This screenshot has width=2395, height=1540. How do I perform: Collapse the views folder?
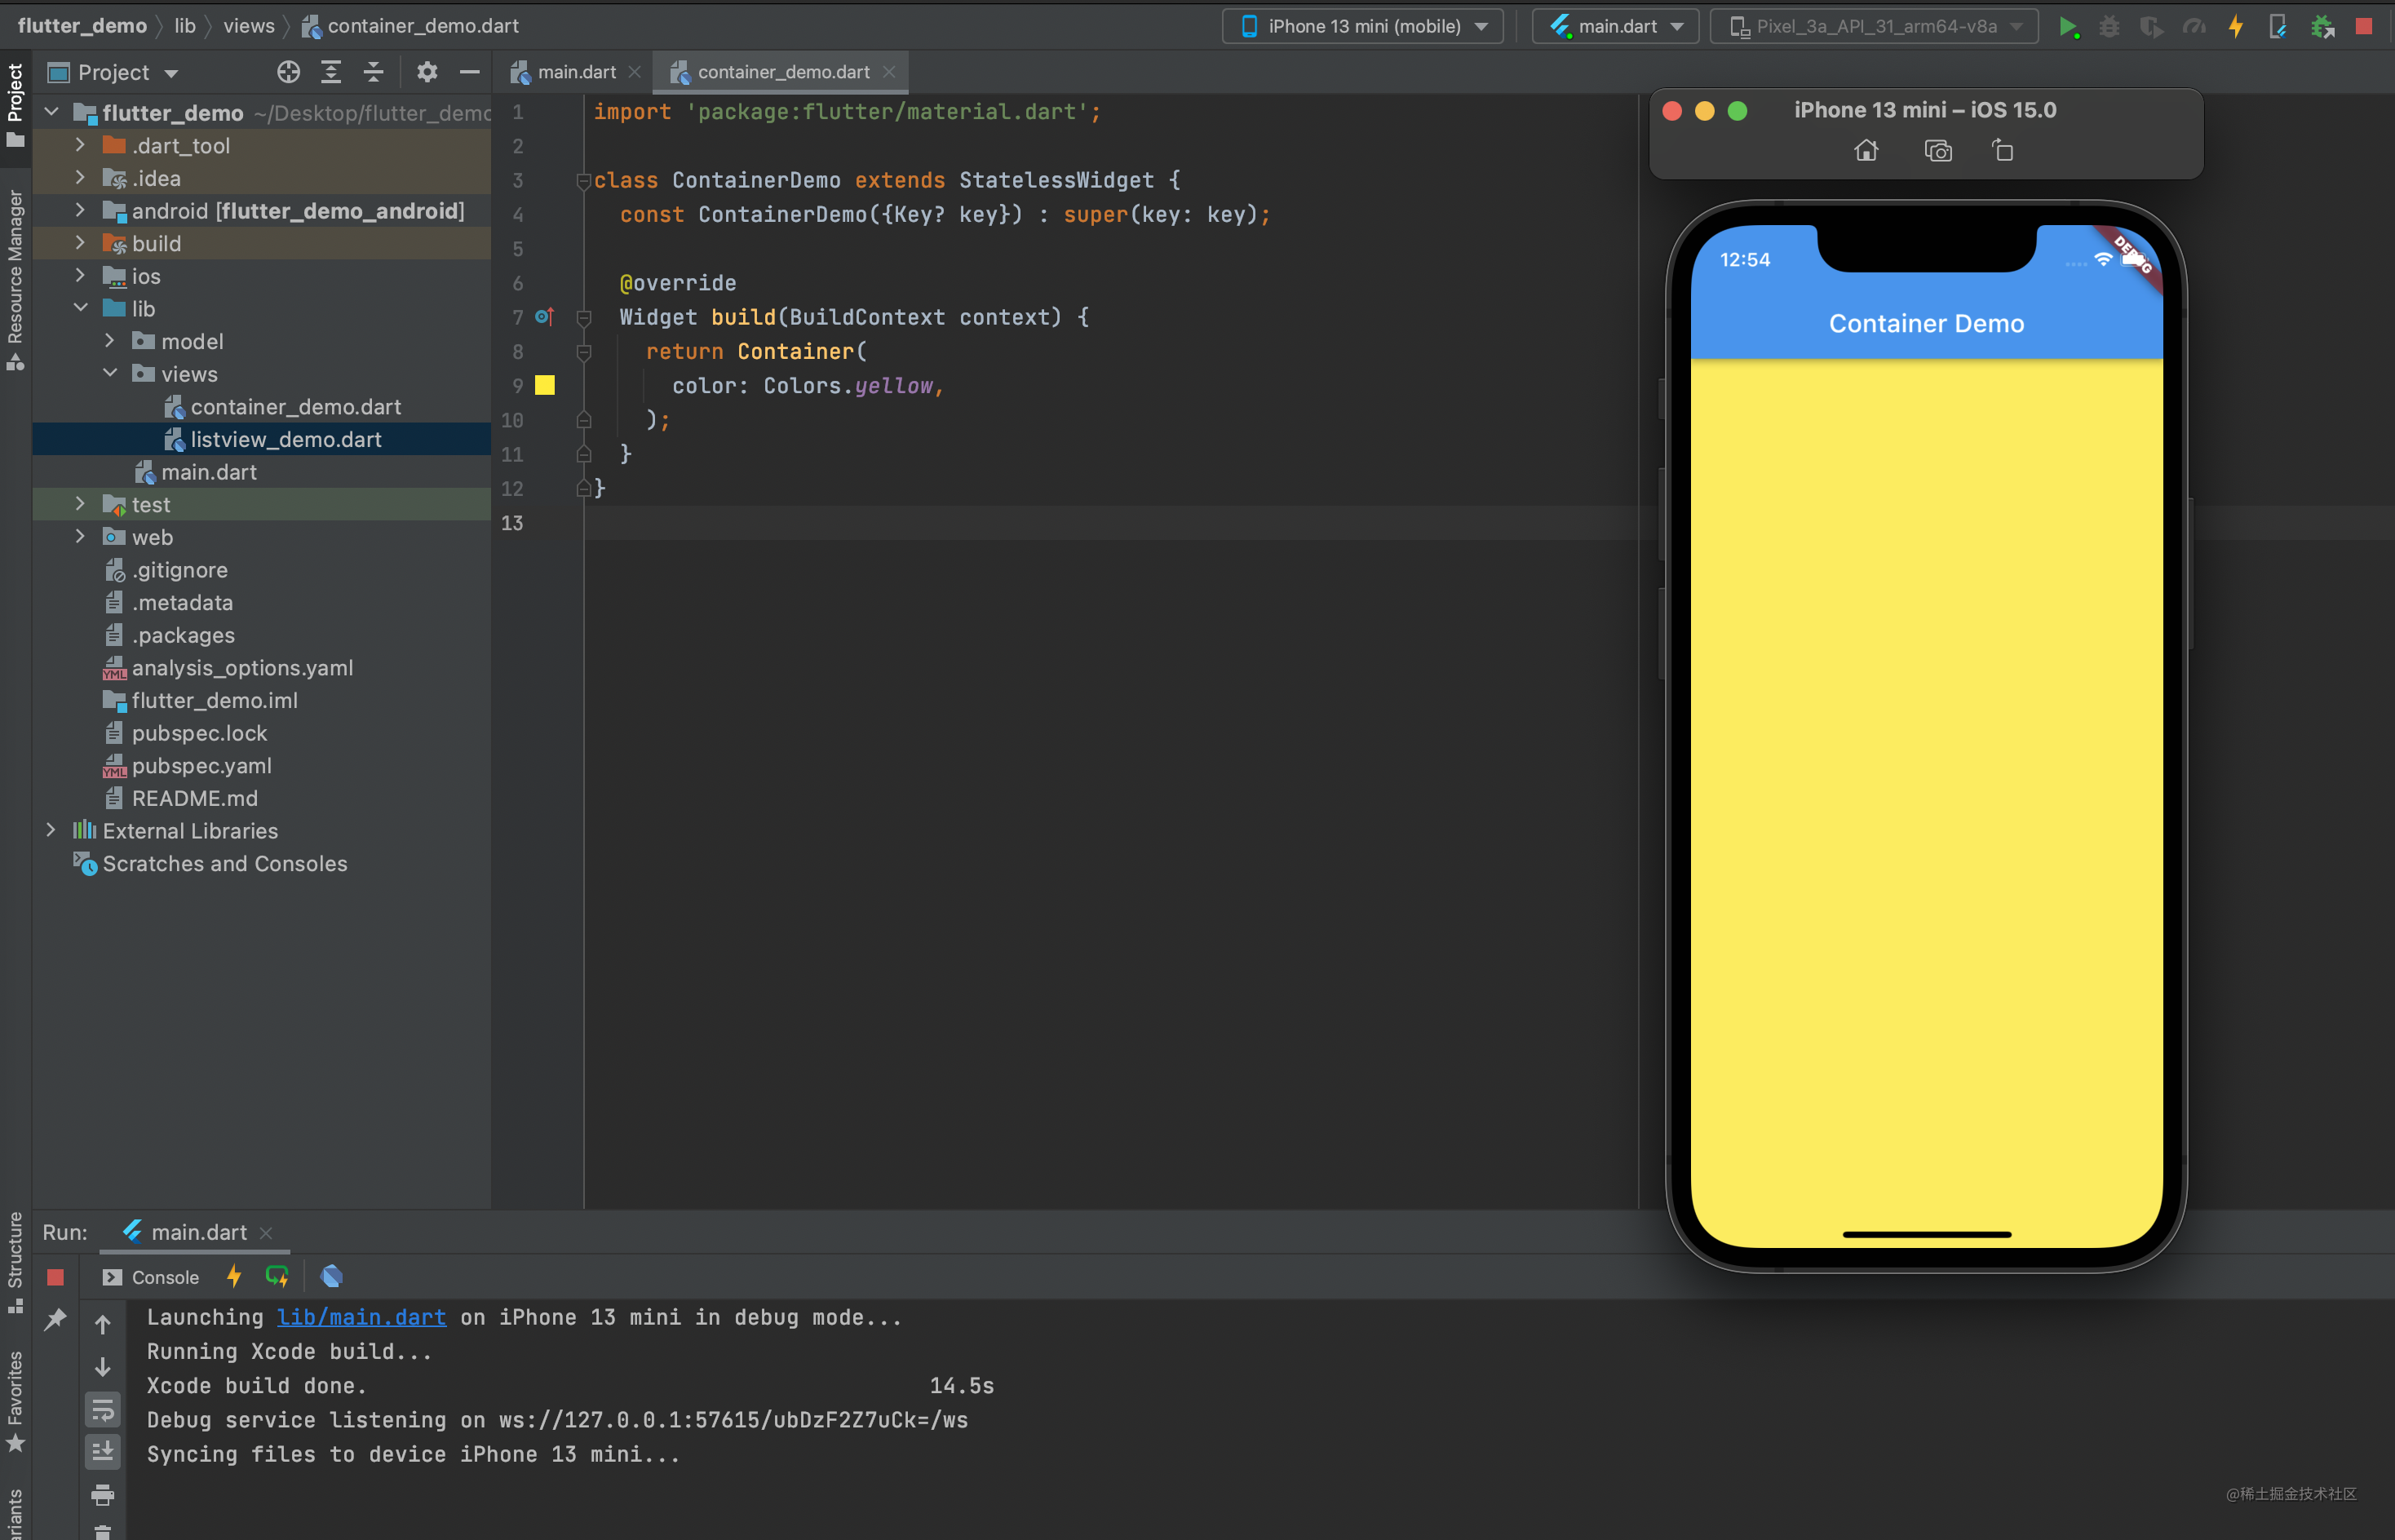(x=110, y=373)
